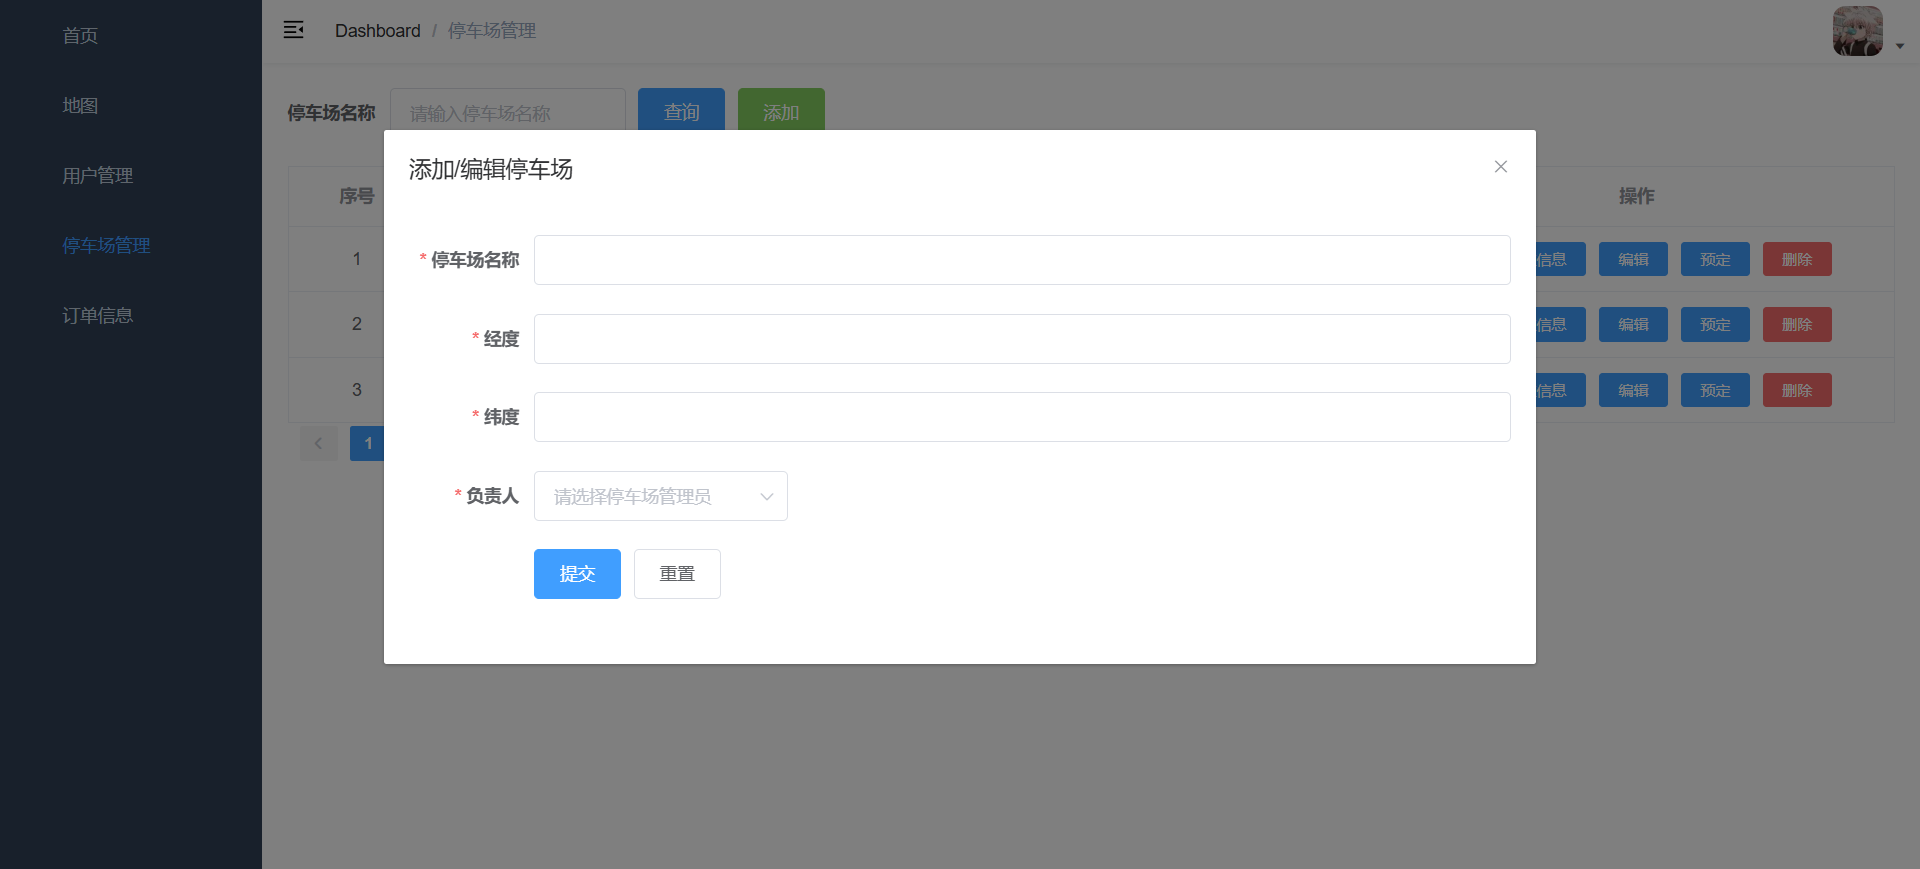Click 编辑 in row 1

1633,259
